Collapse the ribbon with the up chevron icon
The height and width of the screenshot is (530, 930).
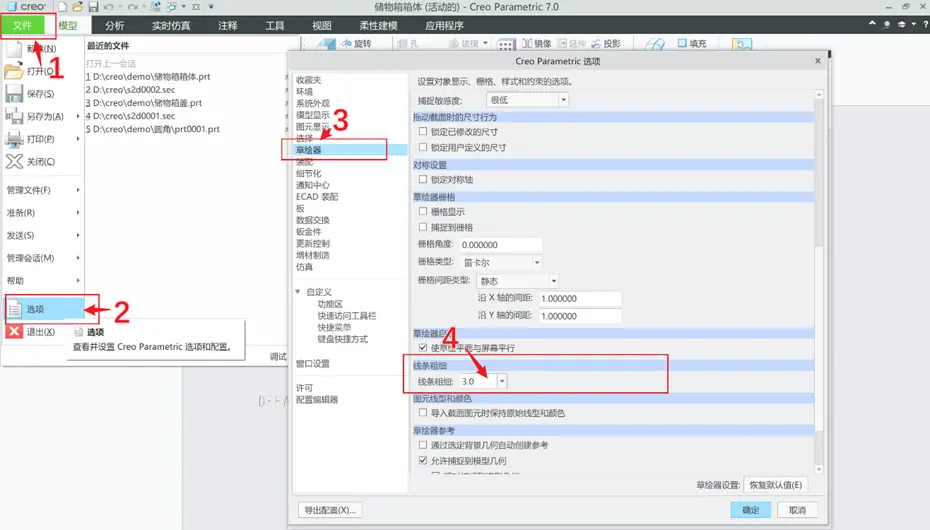click(x=872, y=24)
